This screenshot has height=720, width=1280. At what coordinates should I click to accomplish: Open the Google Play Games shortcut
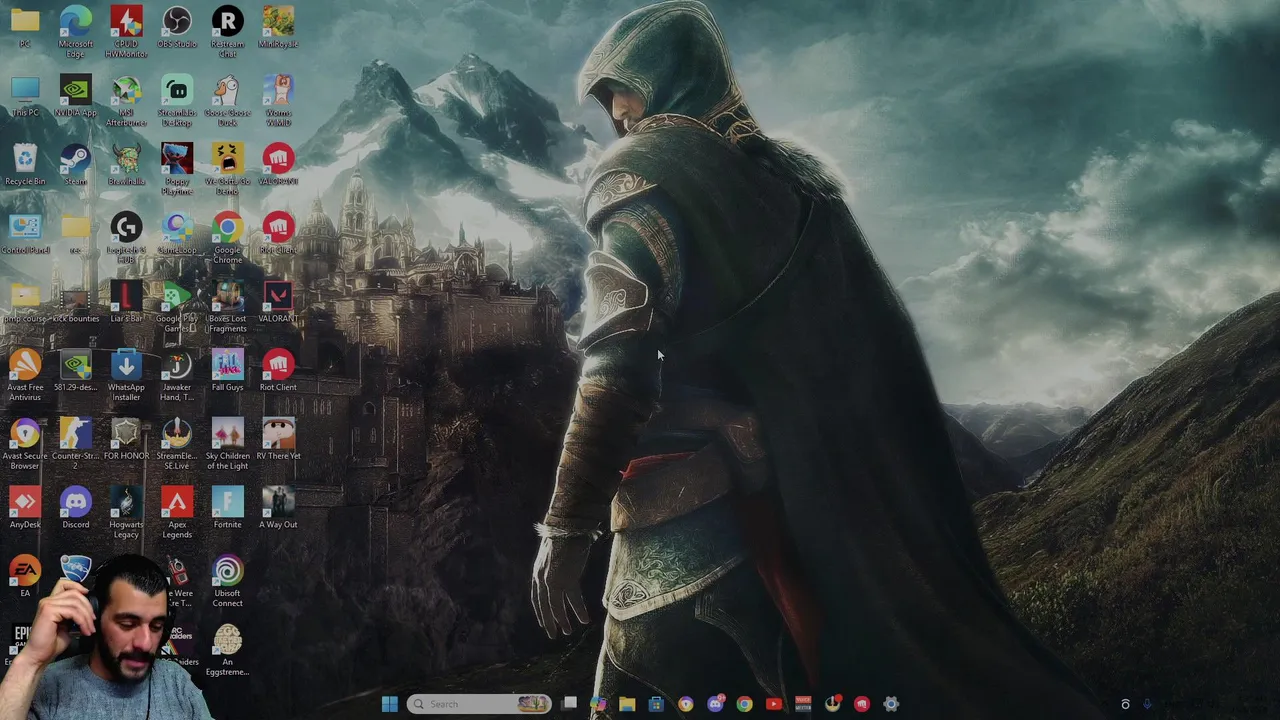tap(177, 305)
